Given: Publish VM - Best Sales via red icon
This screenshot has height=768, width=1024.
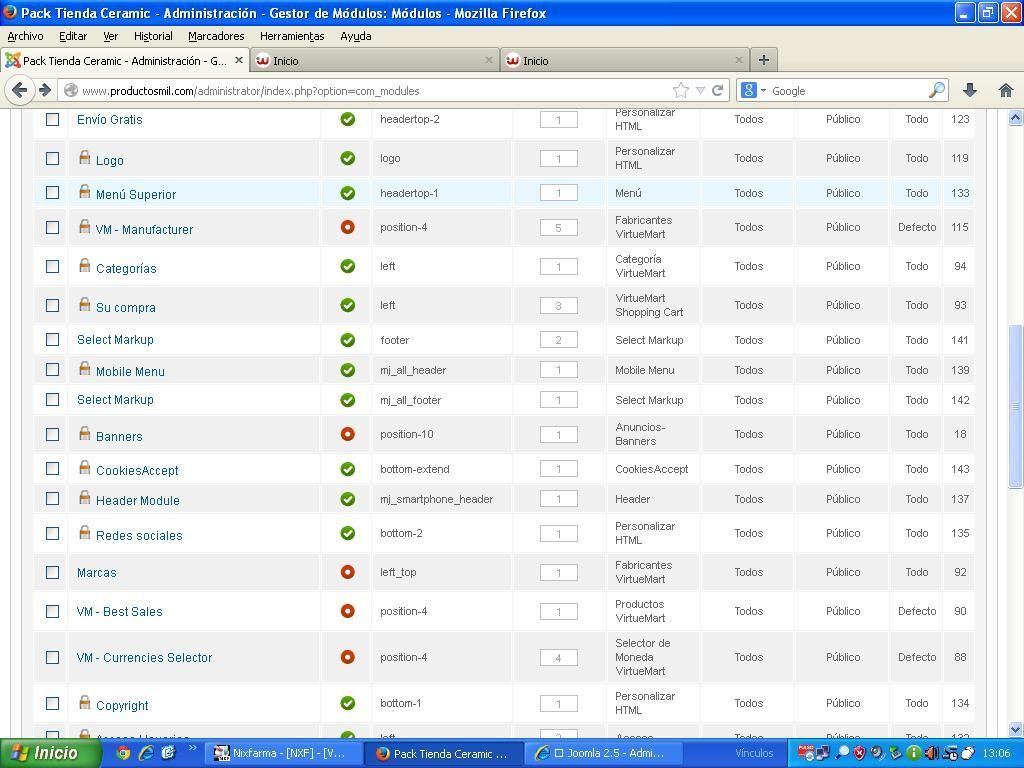Looking at the screenshot, I should (347, 611).
